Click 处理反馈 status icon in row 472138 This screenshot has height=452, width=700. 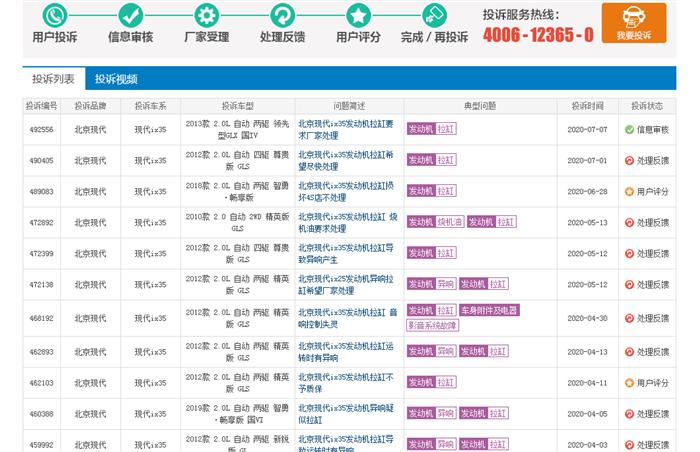tap(629, 285)
